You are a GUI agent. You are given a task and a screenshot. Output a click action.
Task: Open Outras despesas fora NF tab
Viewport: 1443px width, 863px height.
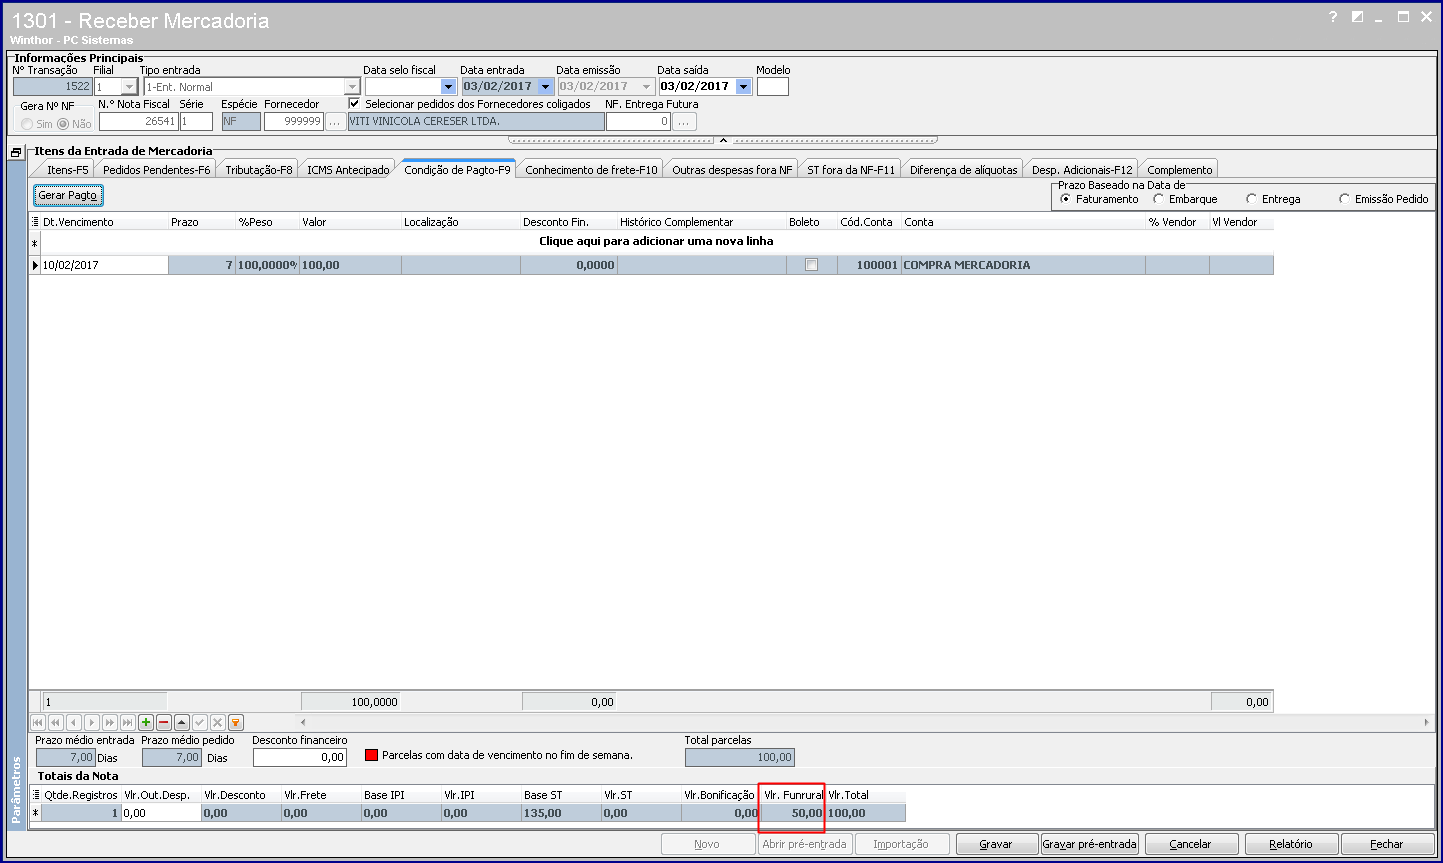point(732,170)
